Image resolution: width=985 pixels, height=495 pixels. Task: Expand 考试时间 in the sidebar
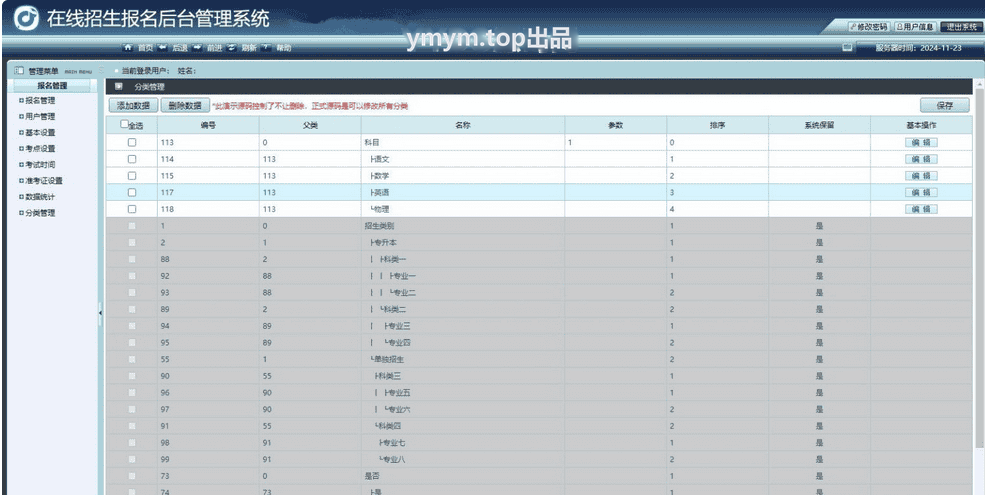tap(21, 165)
